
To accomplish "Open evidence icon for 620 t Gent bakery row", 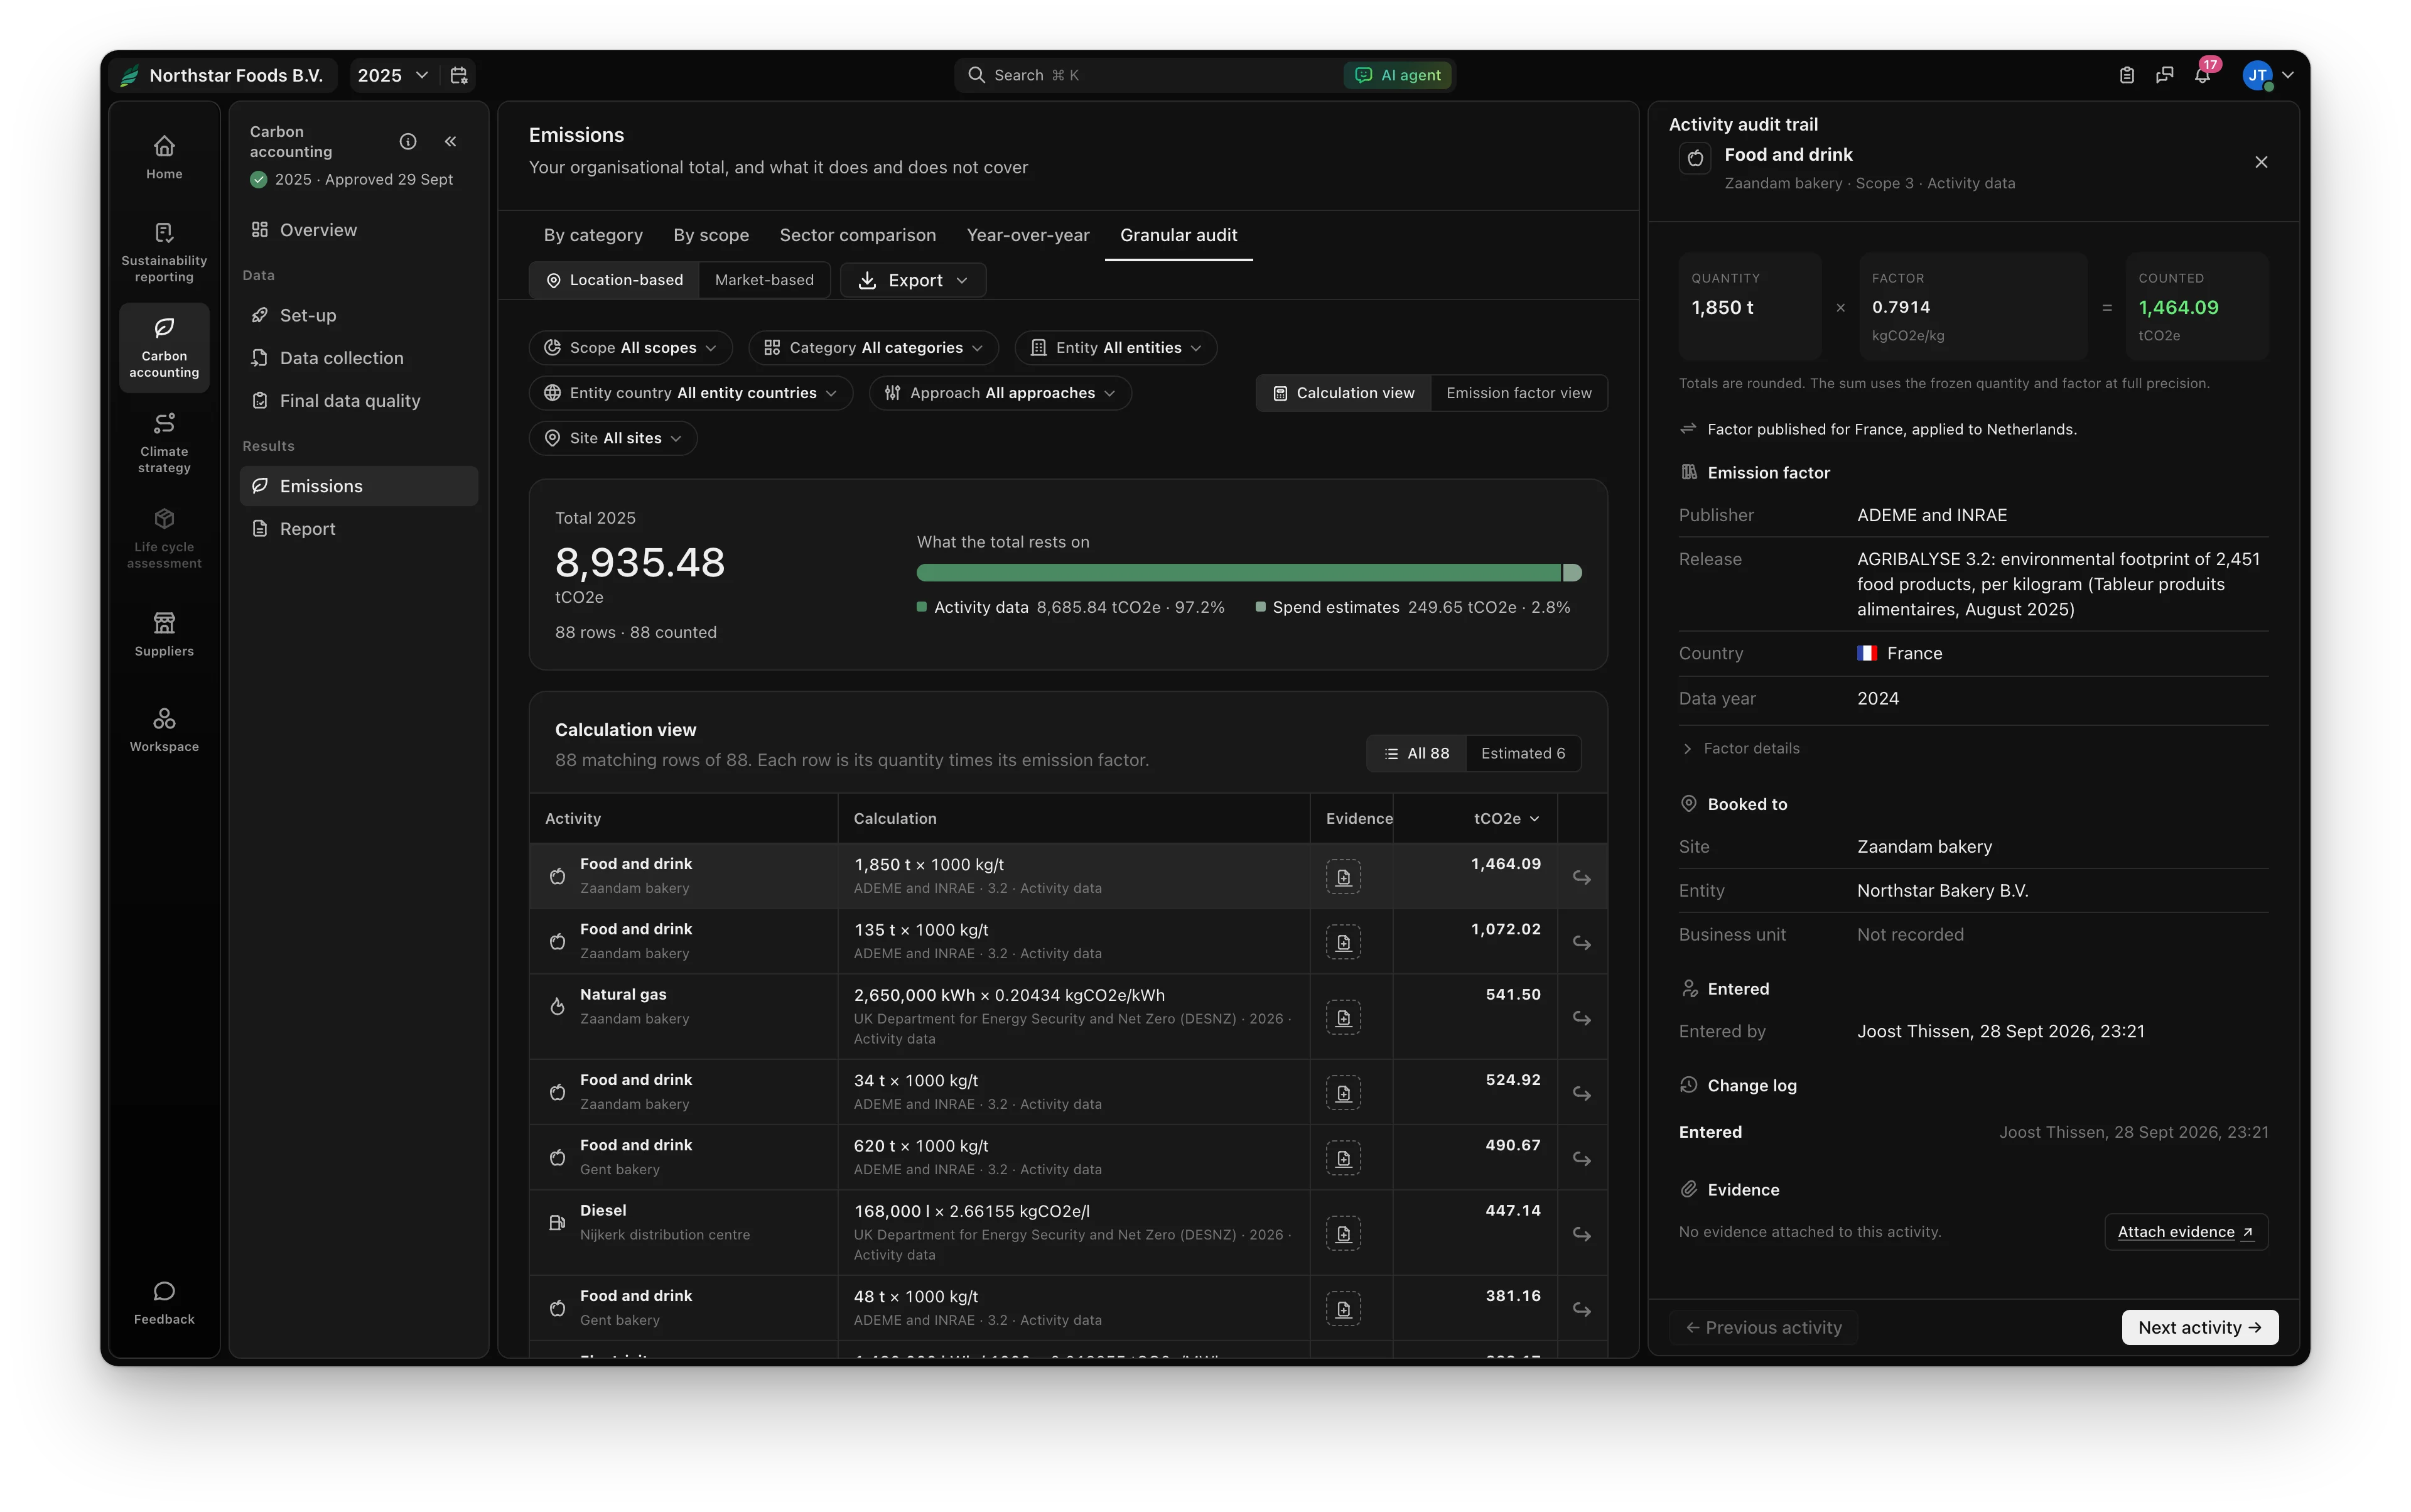I will [x=1343, y=1157].
